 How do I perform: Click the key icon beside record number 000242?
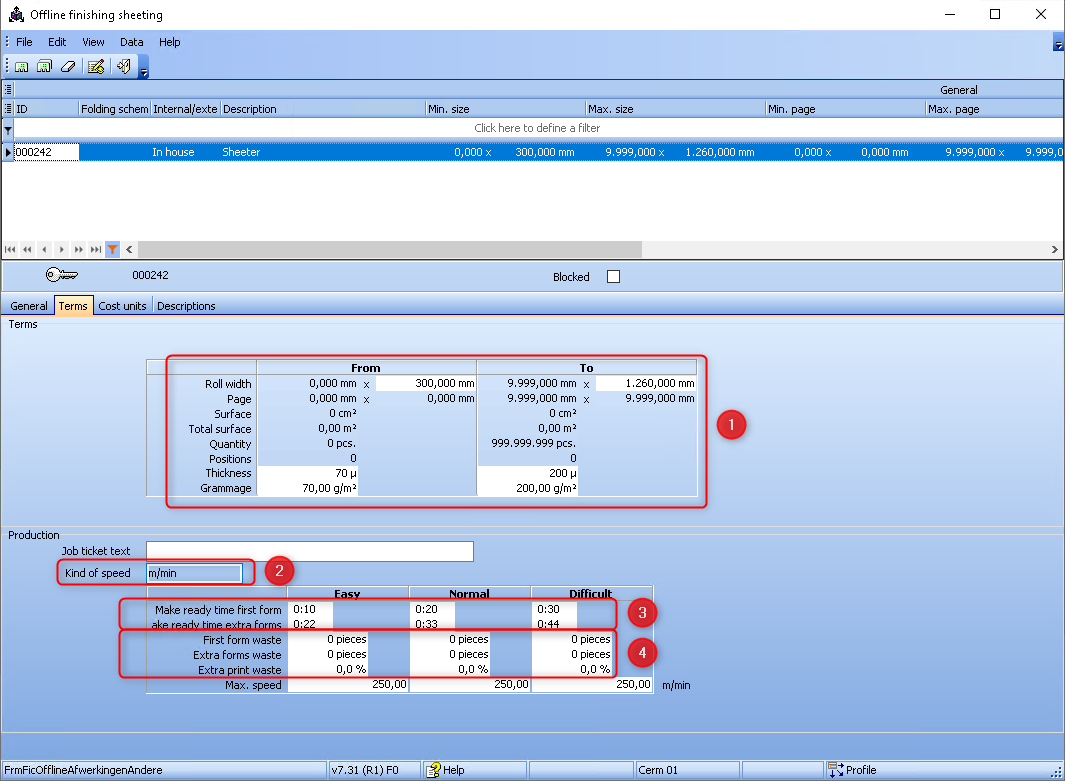pos(62,275)
